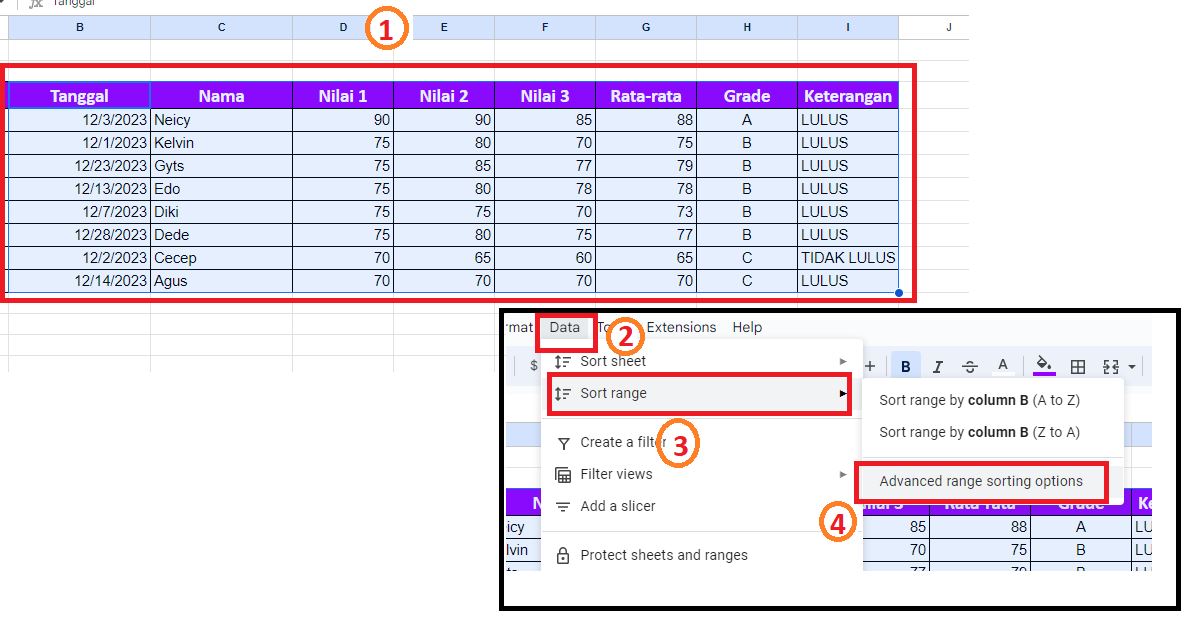The height and width of the screenshot is (625, 1188).
Task: Click the name cell Agus
Action: click(221, 281)
